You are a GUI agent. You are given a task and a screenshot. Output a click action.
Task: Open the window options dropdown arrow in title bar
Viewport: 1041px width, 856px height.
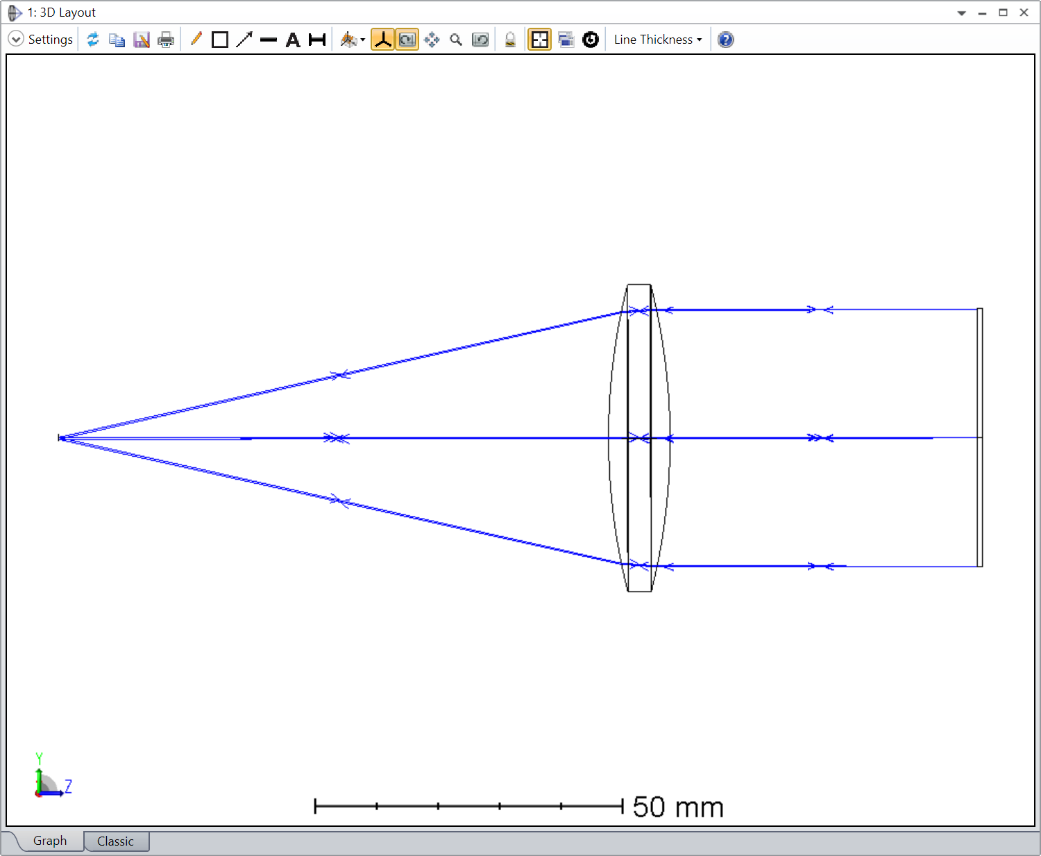tap(961, 13)
